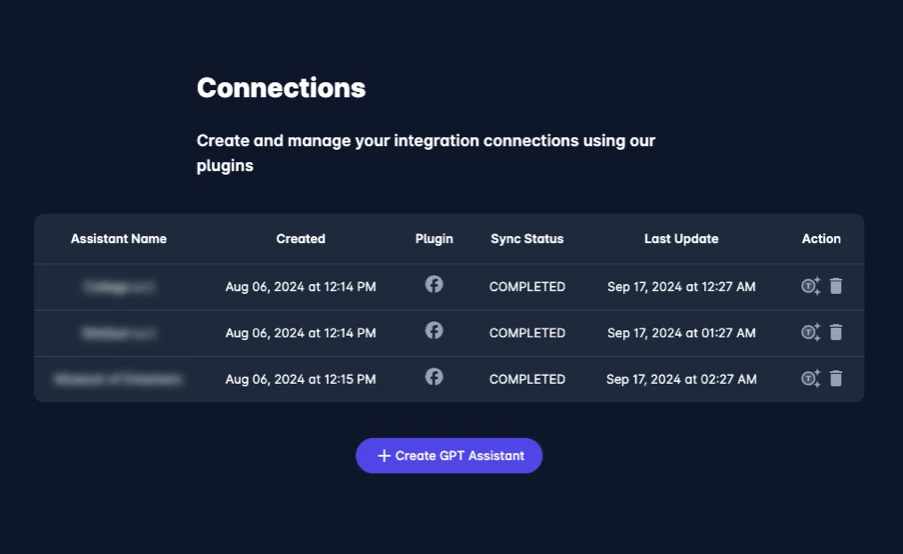Click the Created column header

[x=301, y=239]
